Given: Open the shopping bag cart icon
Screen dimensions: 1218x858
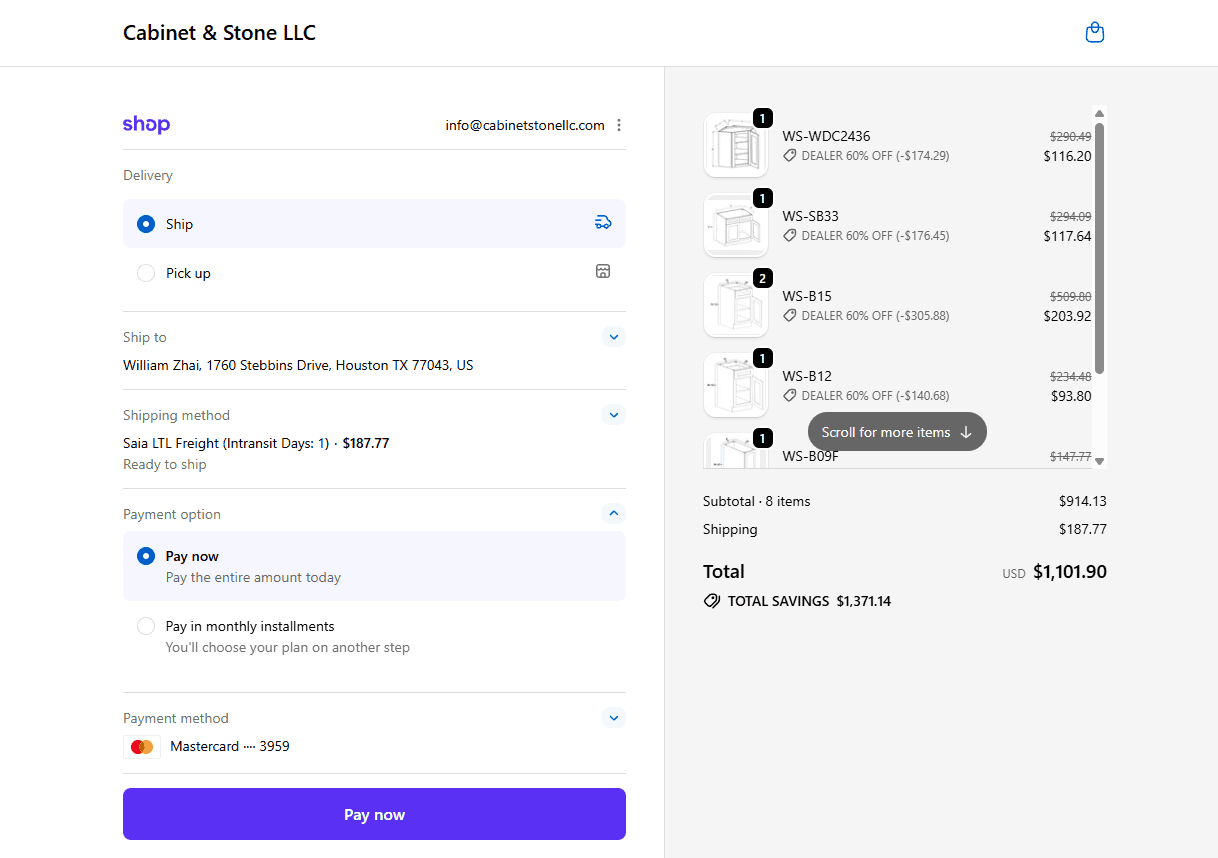Looking at the screenshot, I should pos(1095,33).
